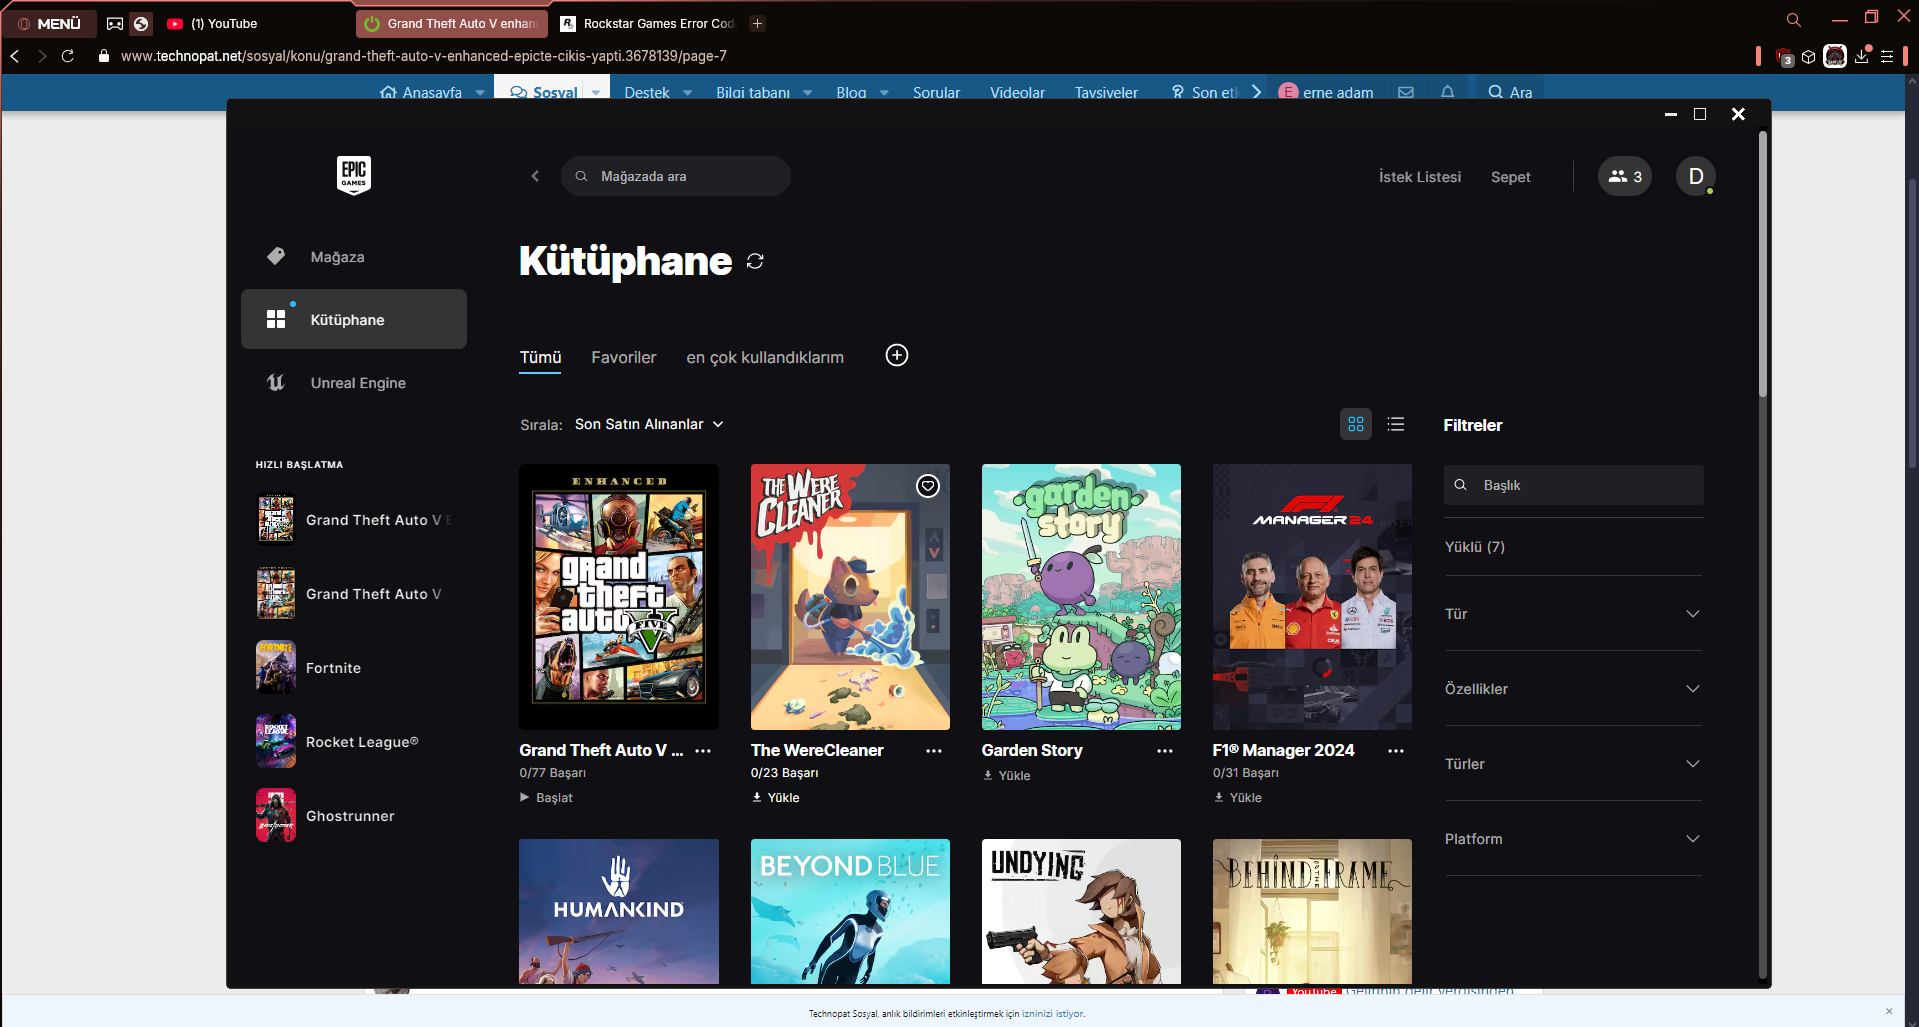Open browser downloads icon
Image resolution: width=1919 pixels, height=1027 pixels.
(x=1861, y=56)
